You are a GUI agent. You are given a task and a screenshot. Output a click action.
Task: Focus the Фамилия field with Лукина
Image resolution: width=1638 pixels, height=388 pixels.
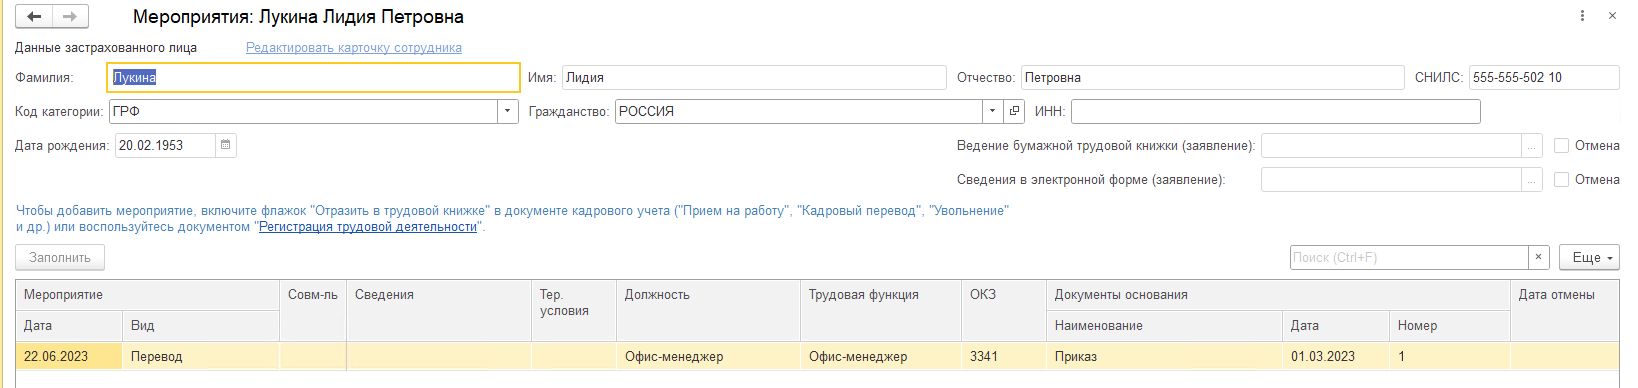pos(313,77)
